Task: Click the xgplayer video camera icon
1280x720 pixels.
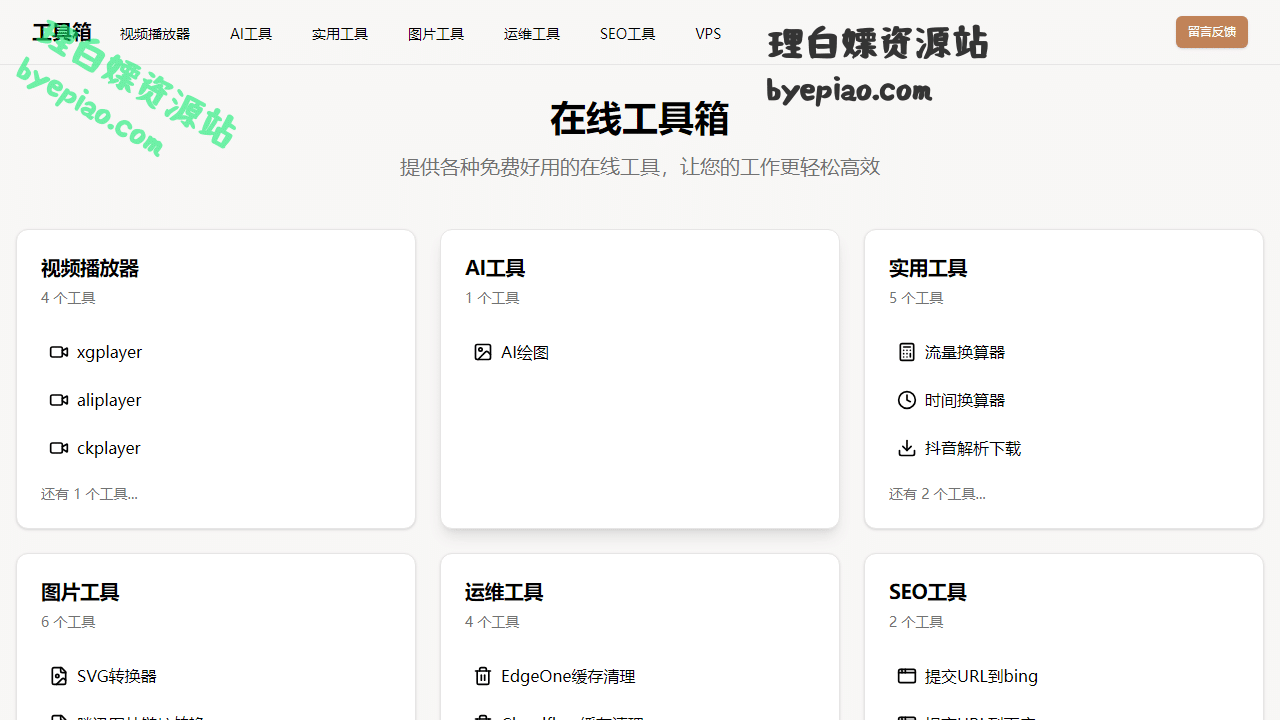Action: 59,352
